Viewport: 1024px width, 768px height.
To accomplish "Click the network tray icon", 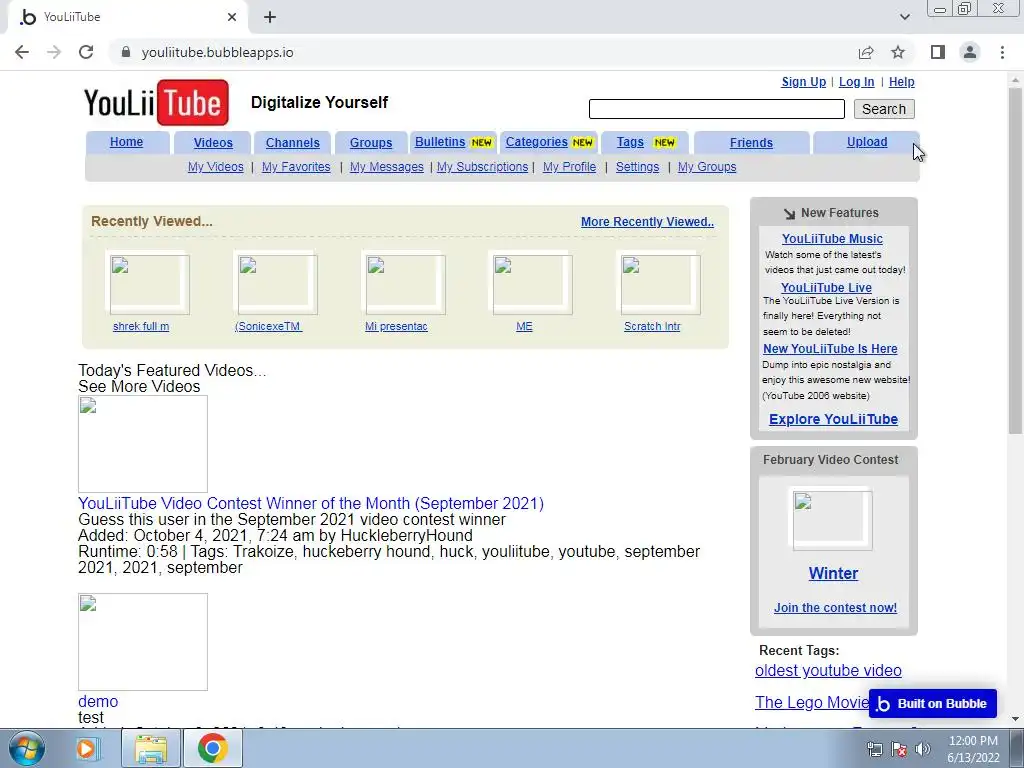I will pos(874,749).
